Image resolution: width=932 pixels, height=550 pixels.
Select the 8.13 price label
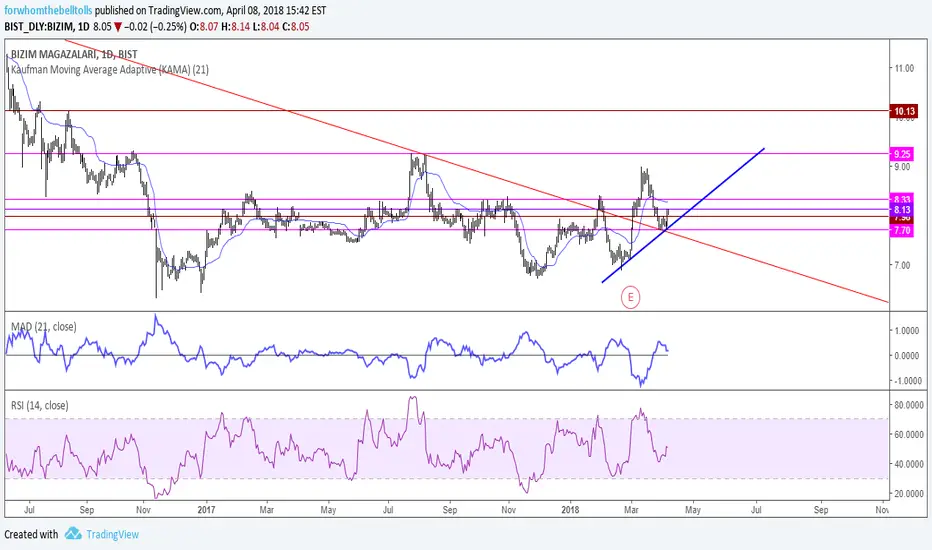coord(901,209)
